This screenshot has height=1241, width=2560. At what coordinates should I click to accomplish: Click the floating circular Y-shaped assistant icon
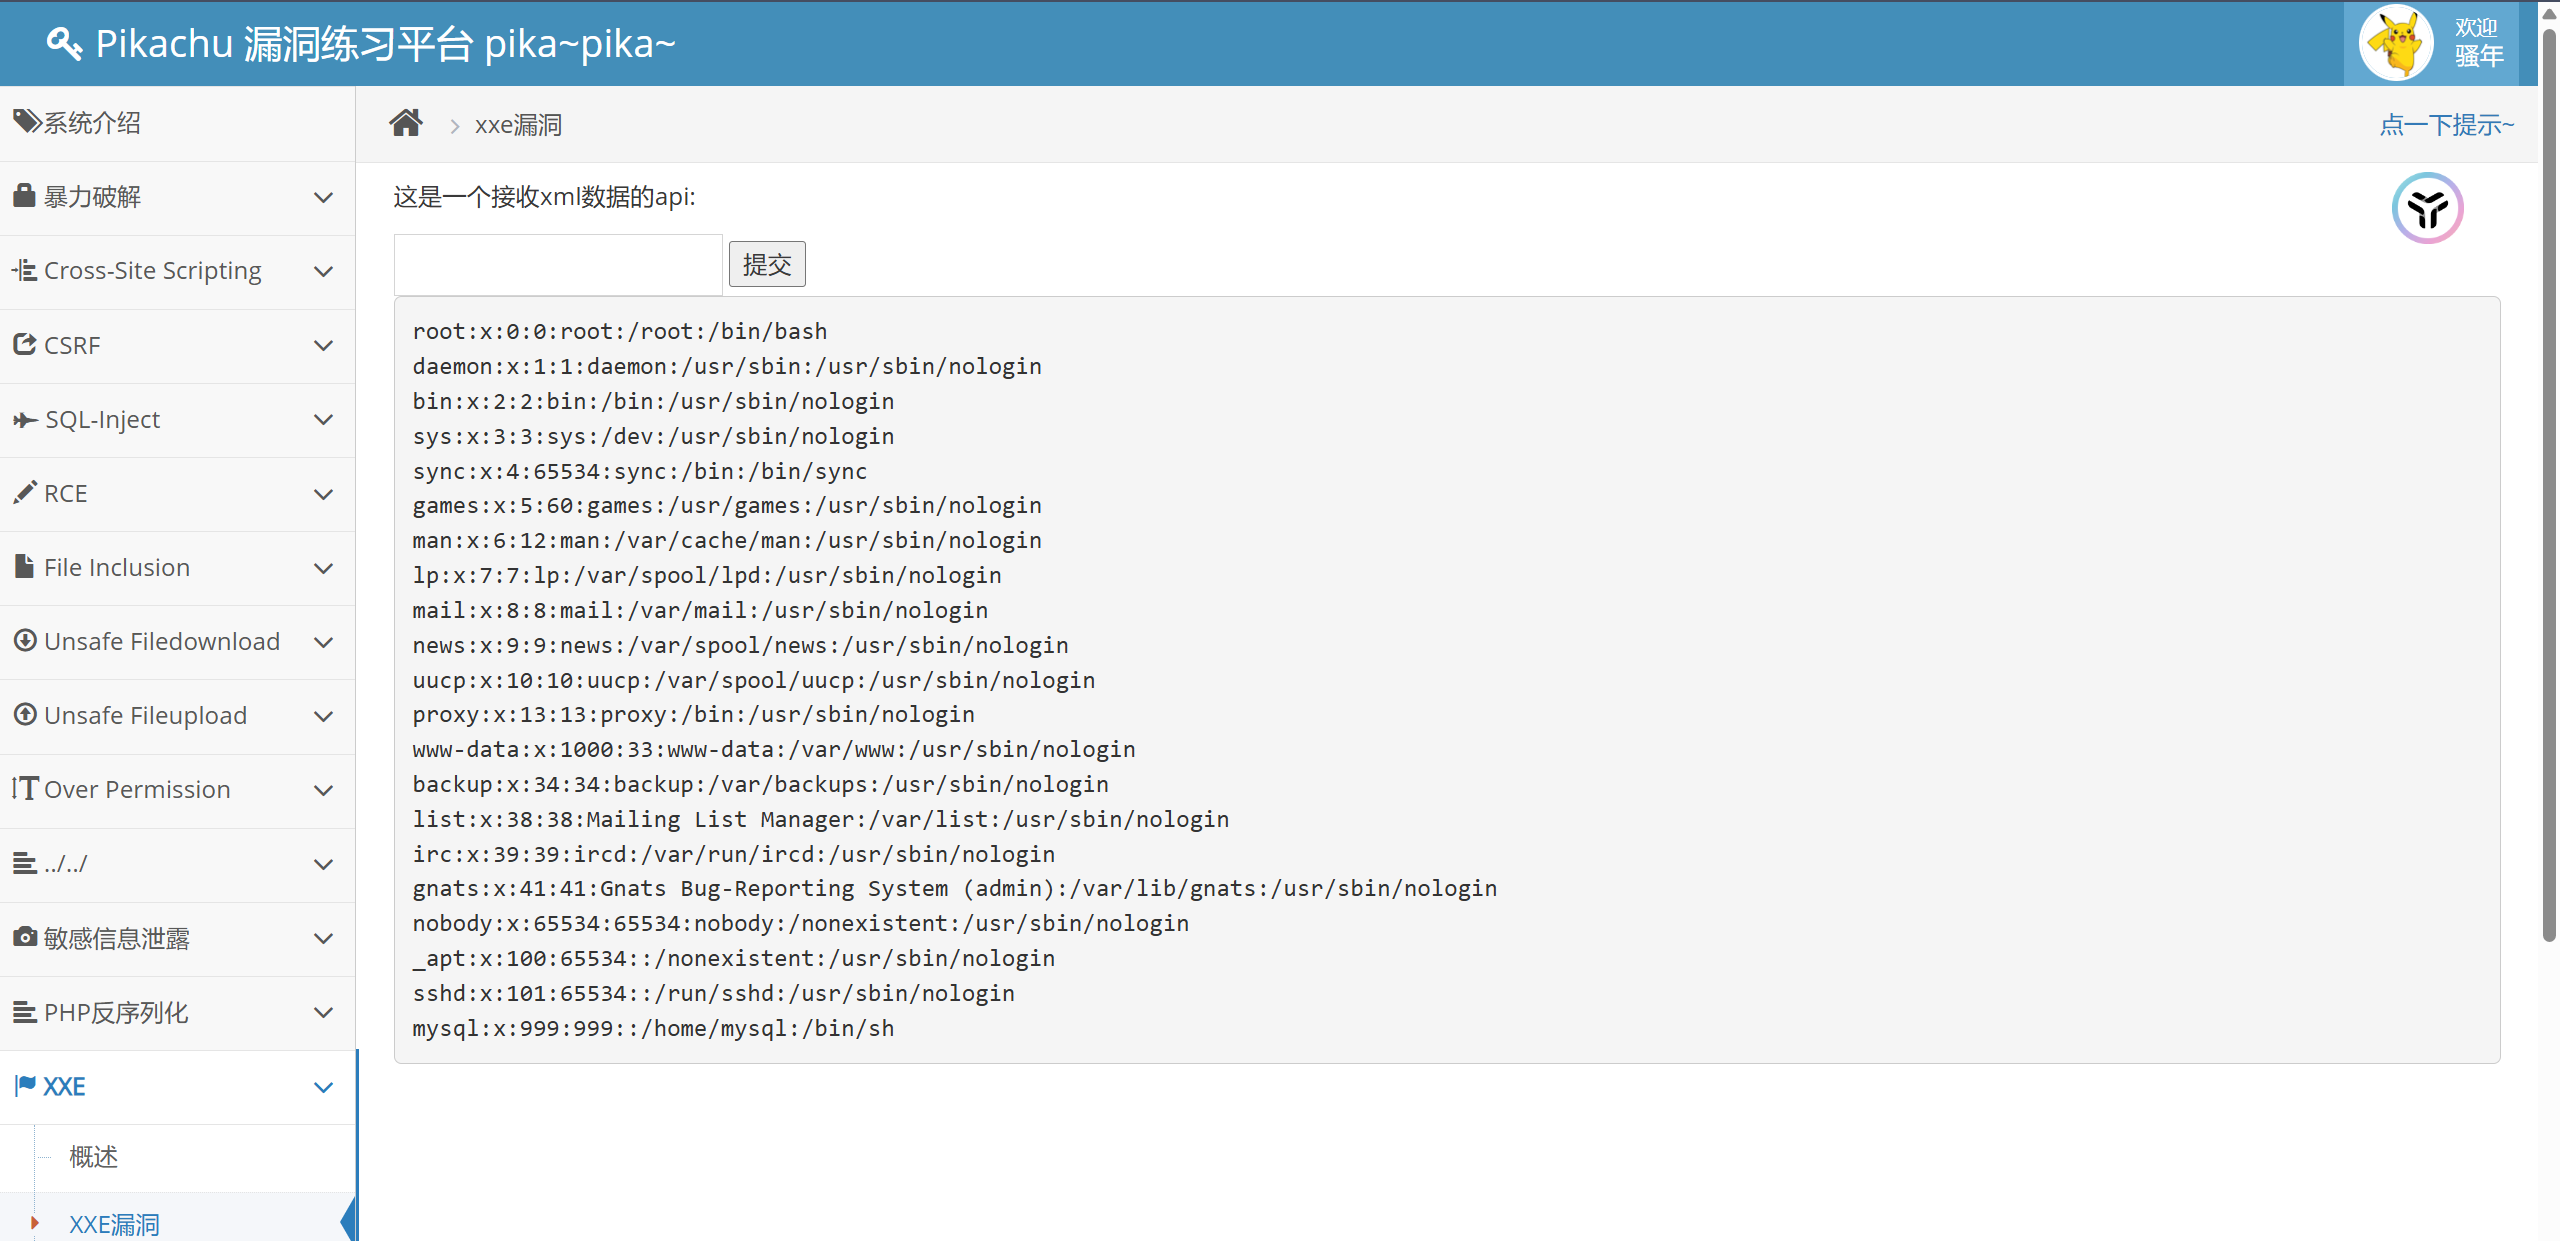[2427, 209]
